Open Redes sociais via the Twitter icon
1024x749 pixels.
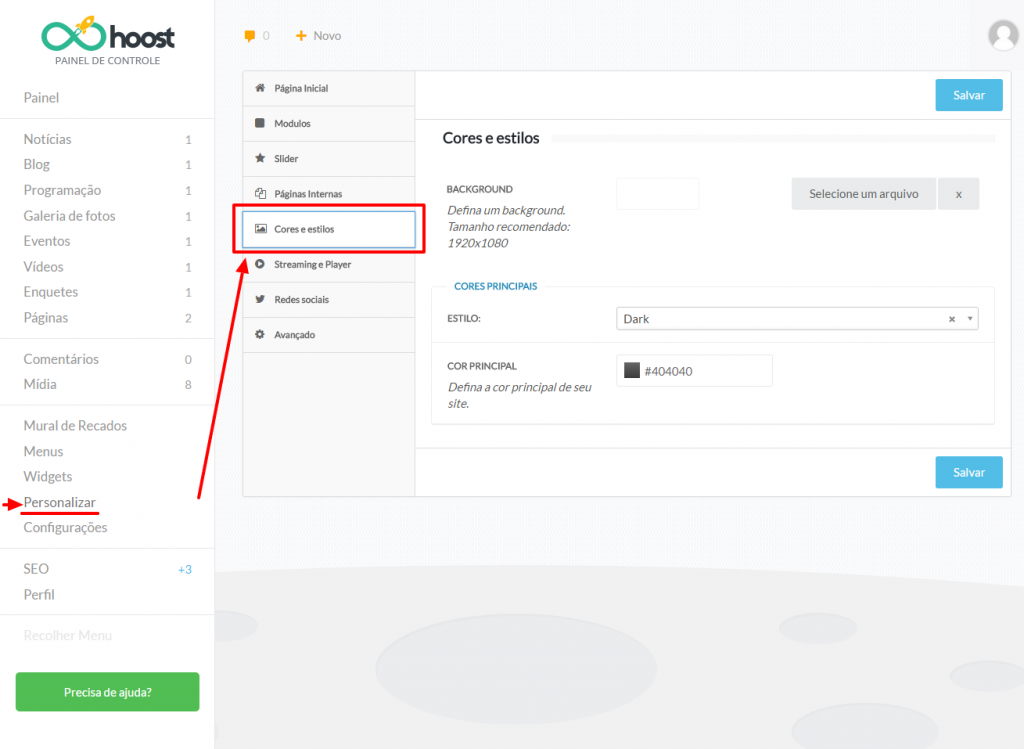(260, 299)
